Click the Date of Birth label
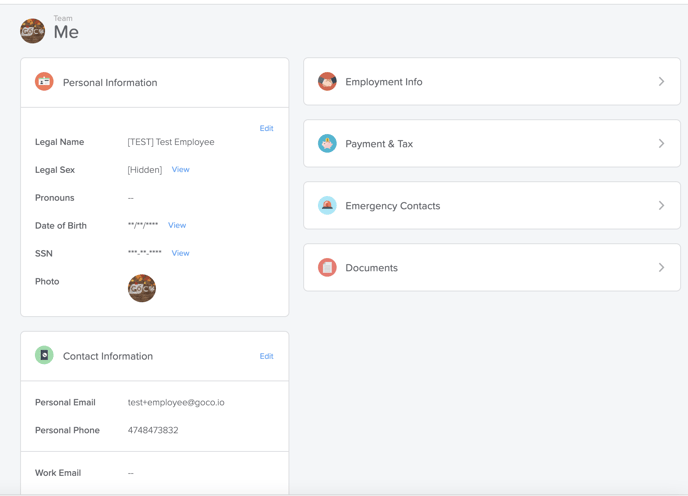The width and height of the screenshot is (688, 496). tap(61, 226)
